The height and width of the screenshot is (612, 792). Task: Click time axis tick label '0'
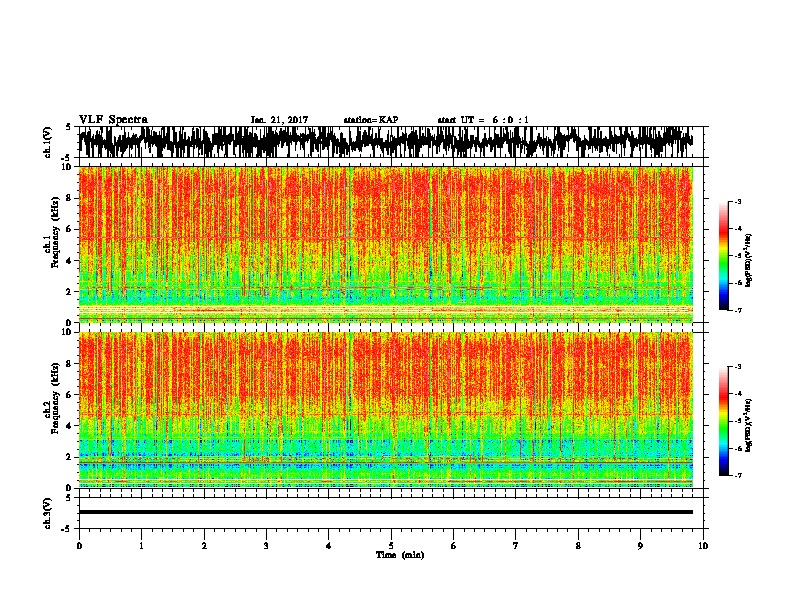[79, 545]
